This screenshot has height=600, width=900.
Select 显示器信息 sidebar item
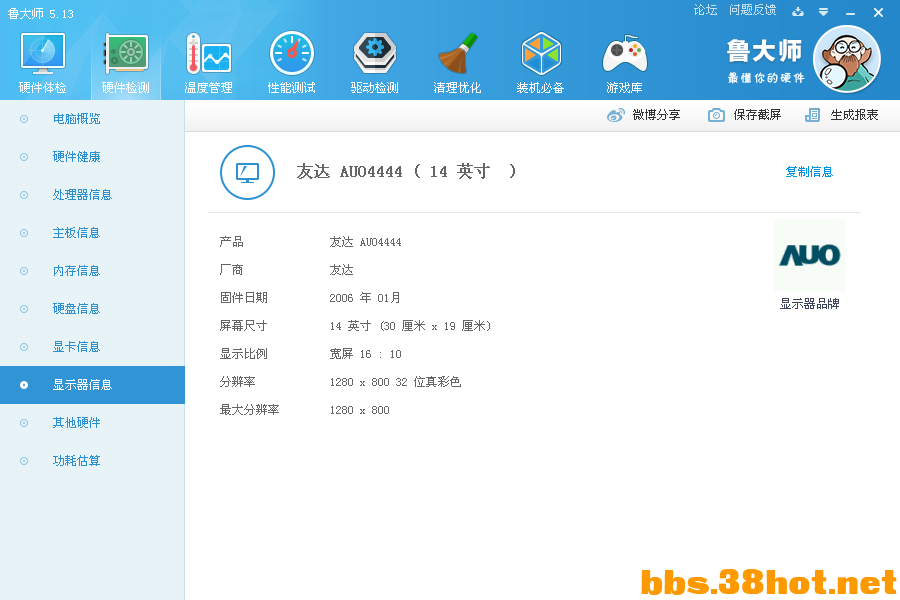92,385
